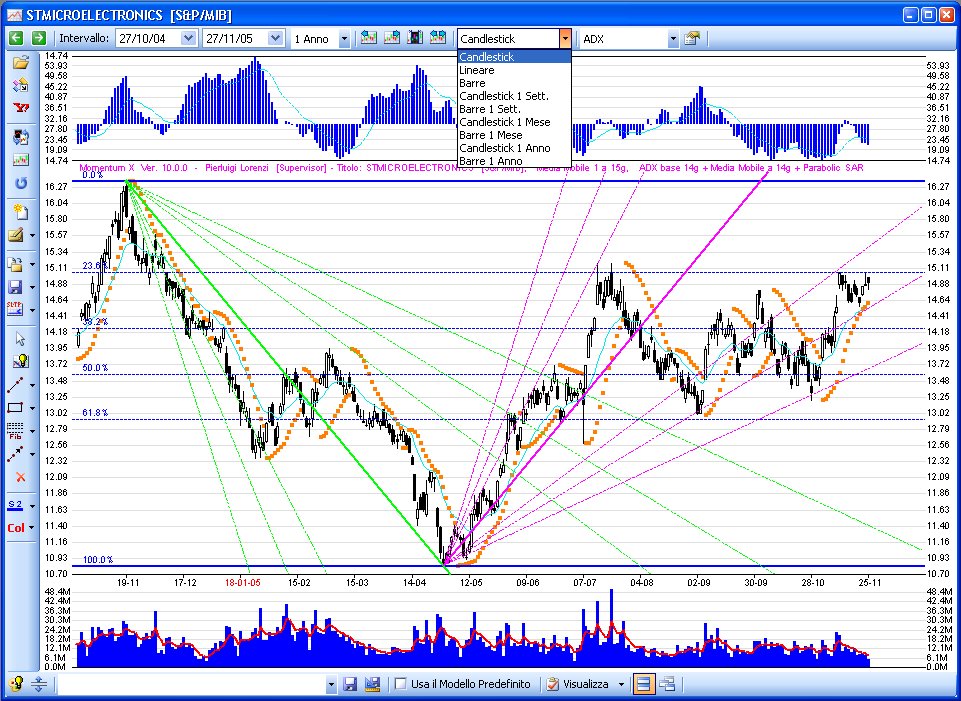Choose 'Barre 1 Anno' option
Viewport: 961px width, 701px height.
pos(514,161)
